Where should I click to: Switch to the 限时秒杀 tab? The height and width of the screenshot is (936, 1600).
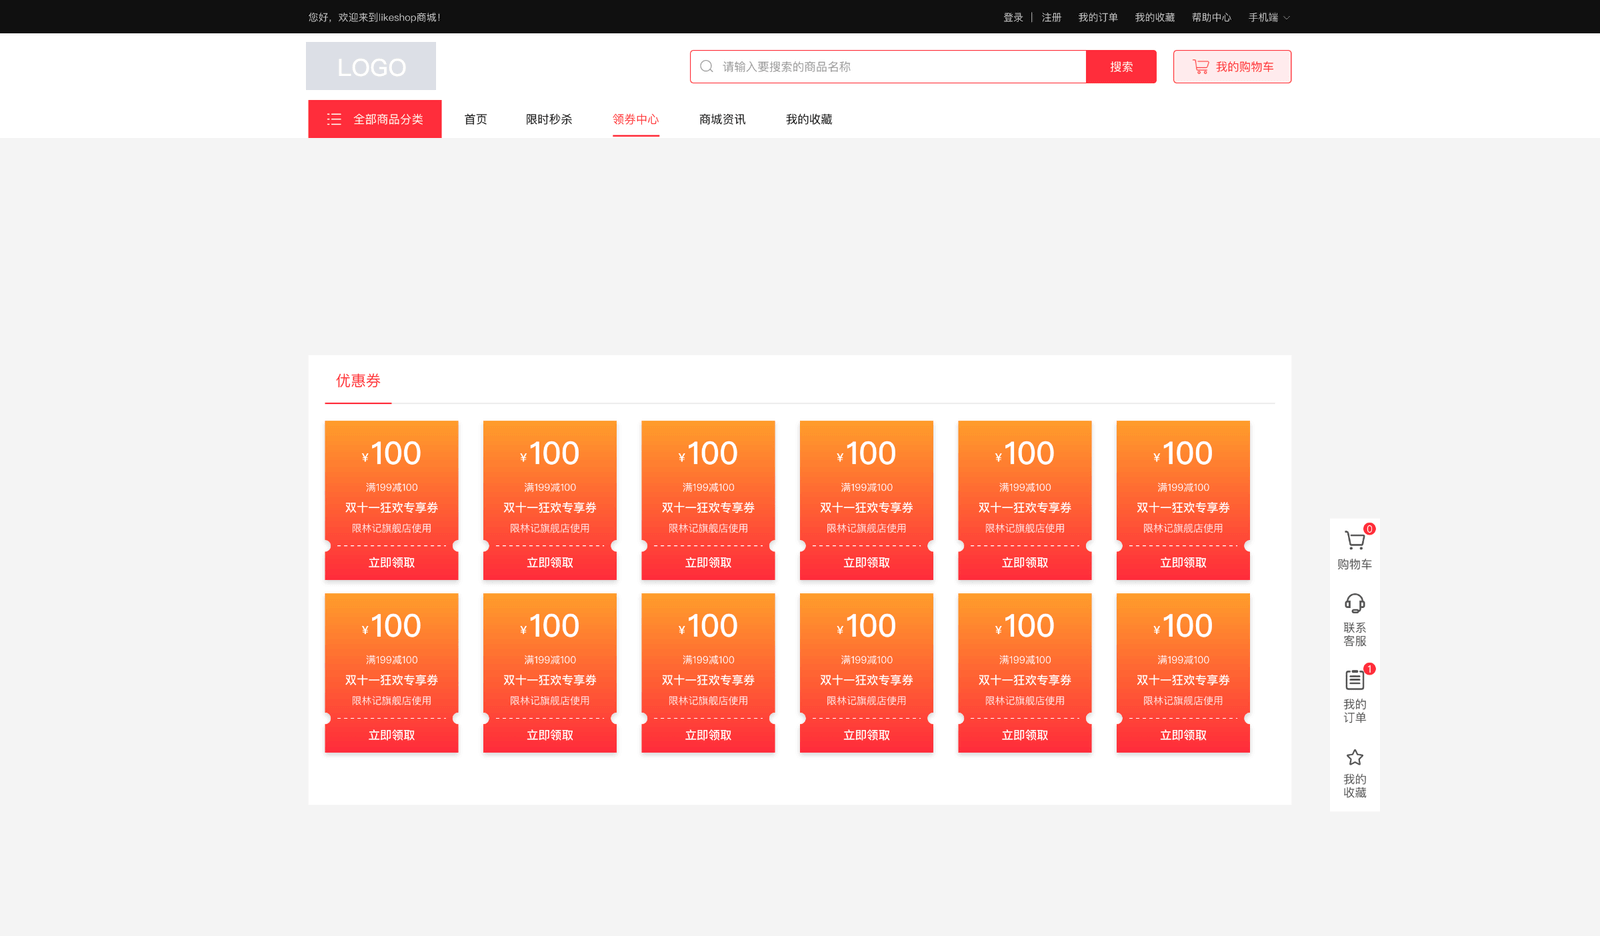pos(549,119)
